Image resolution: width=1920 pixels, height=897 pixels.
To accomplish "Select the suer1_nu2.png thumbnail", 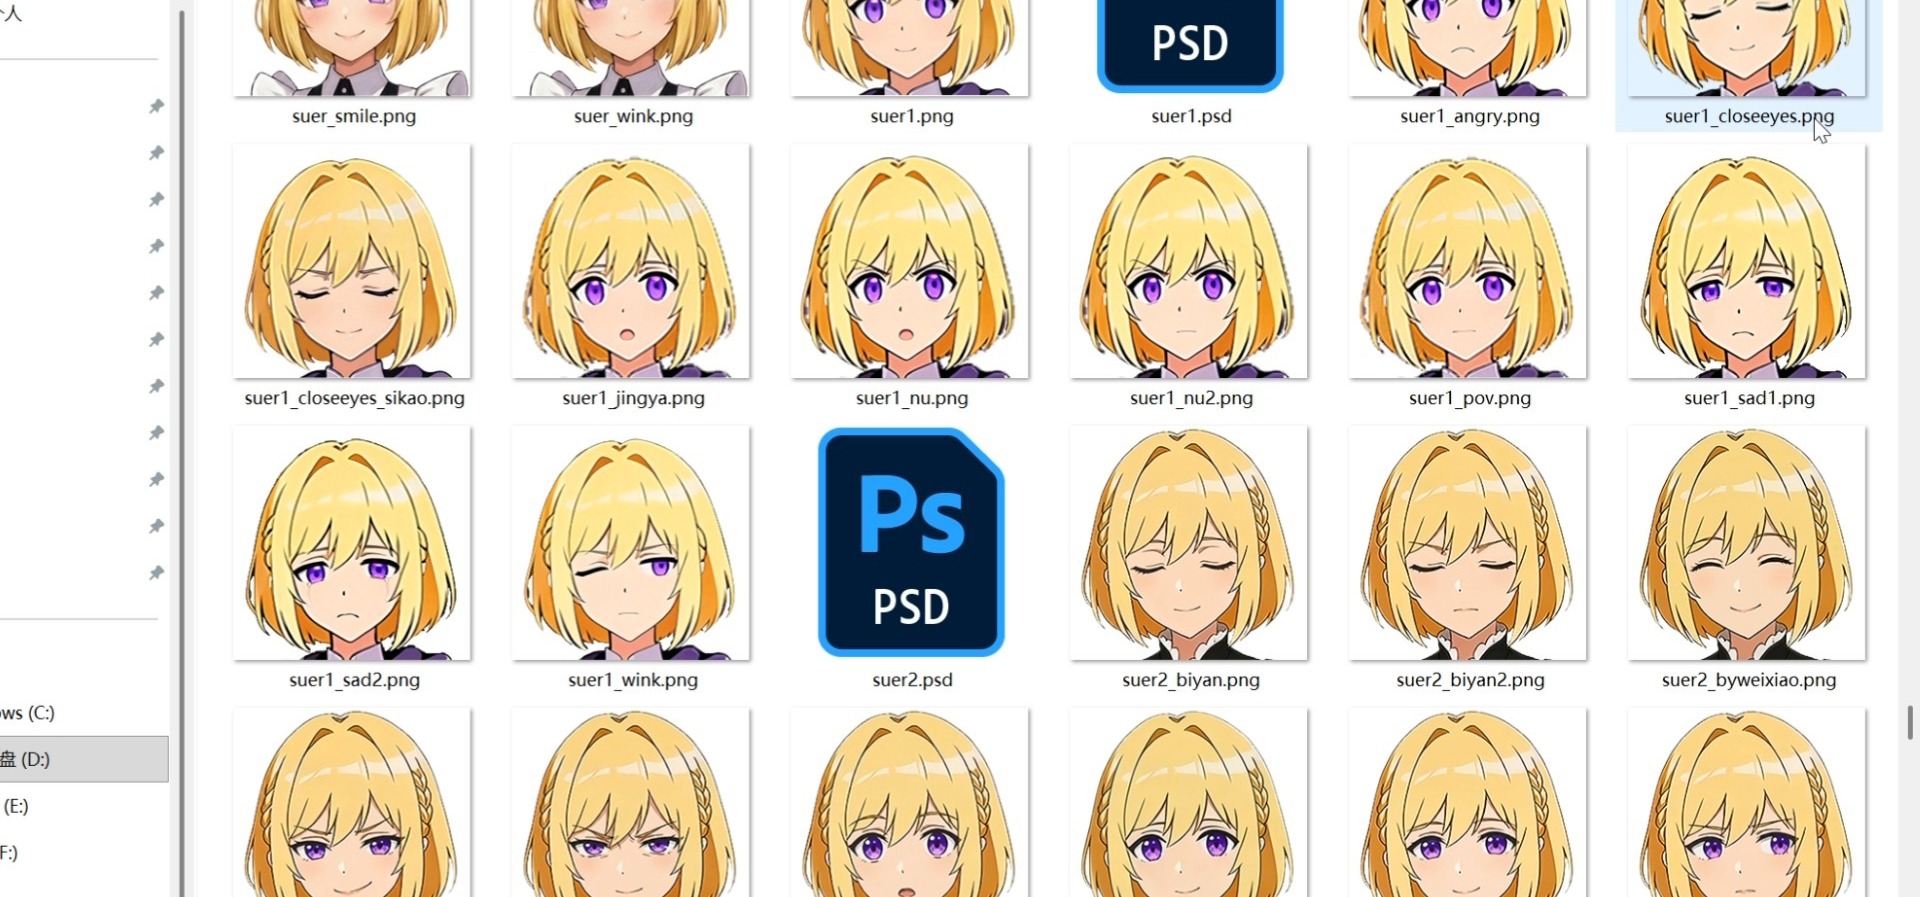I will point(1189,262).
